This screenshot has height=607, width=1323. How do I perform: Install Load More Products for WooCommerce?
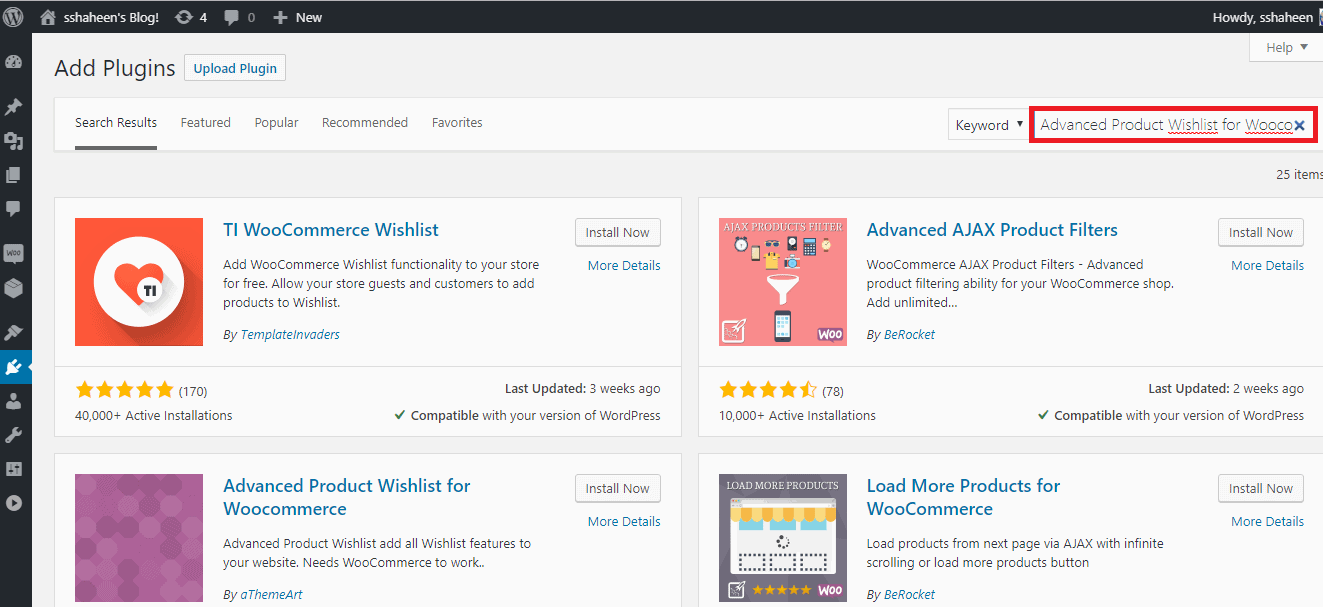click(1261, 488)
